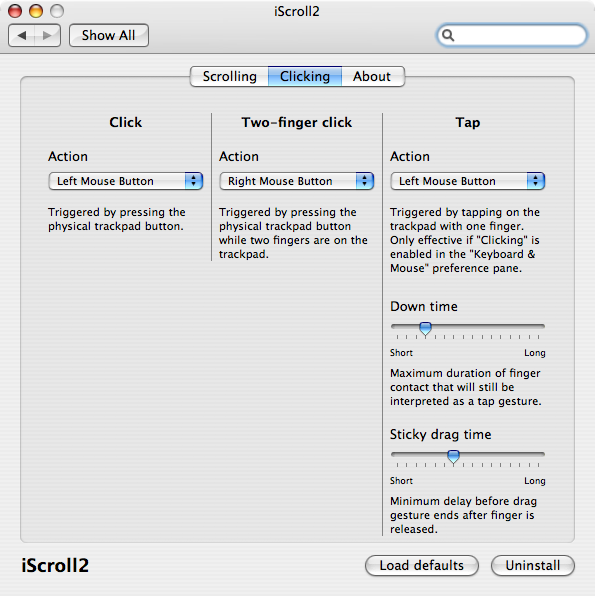Image resolution: width=595 pixels, height=596 pixels.
Task: Click the 'Sticky drag time' label
Action: tap(440, 434)
